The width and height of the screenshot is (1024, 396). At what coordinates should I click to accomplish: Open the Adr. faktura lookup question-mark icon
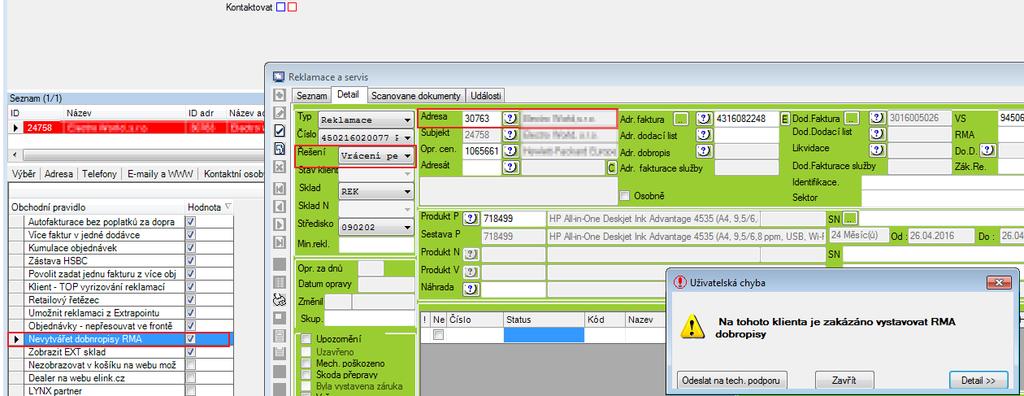click(703, 119)
